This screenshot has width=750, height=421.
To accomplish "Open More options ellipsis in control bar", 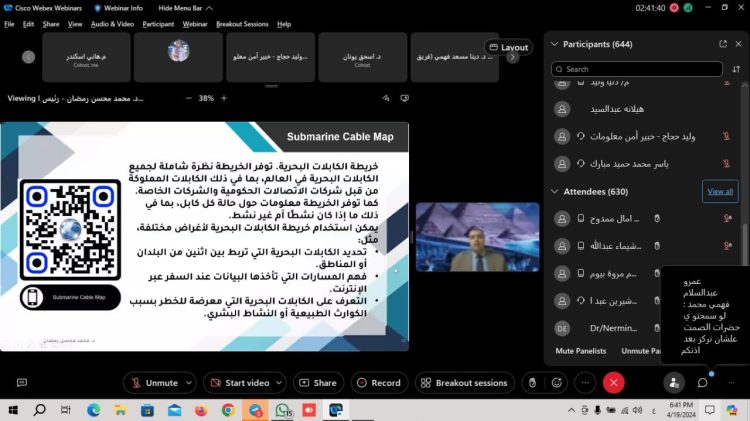I will [585, 383].
